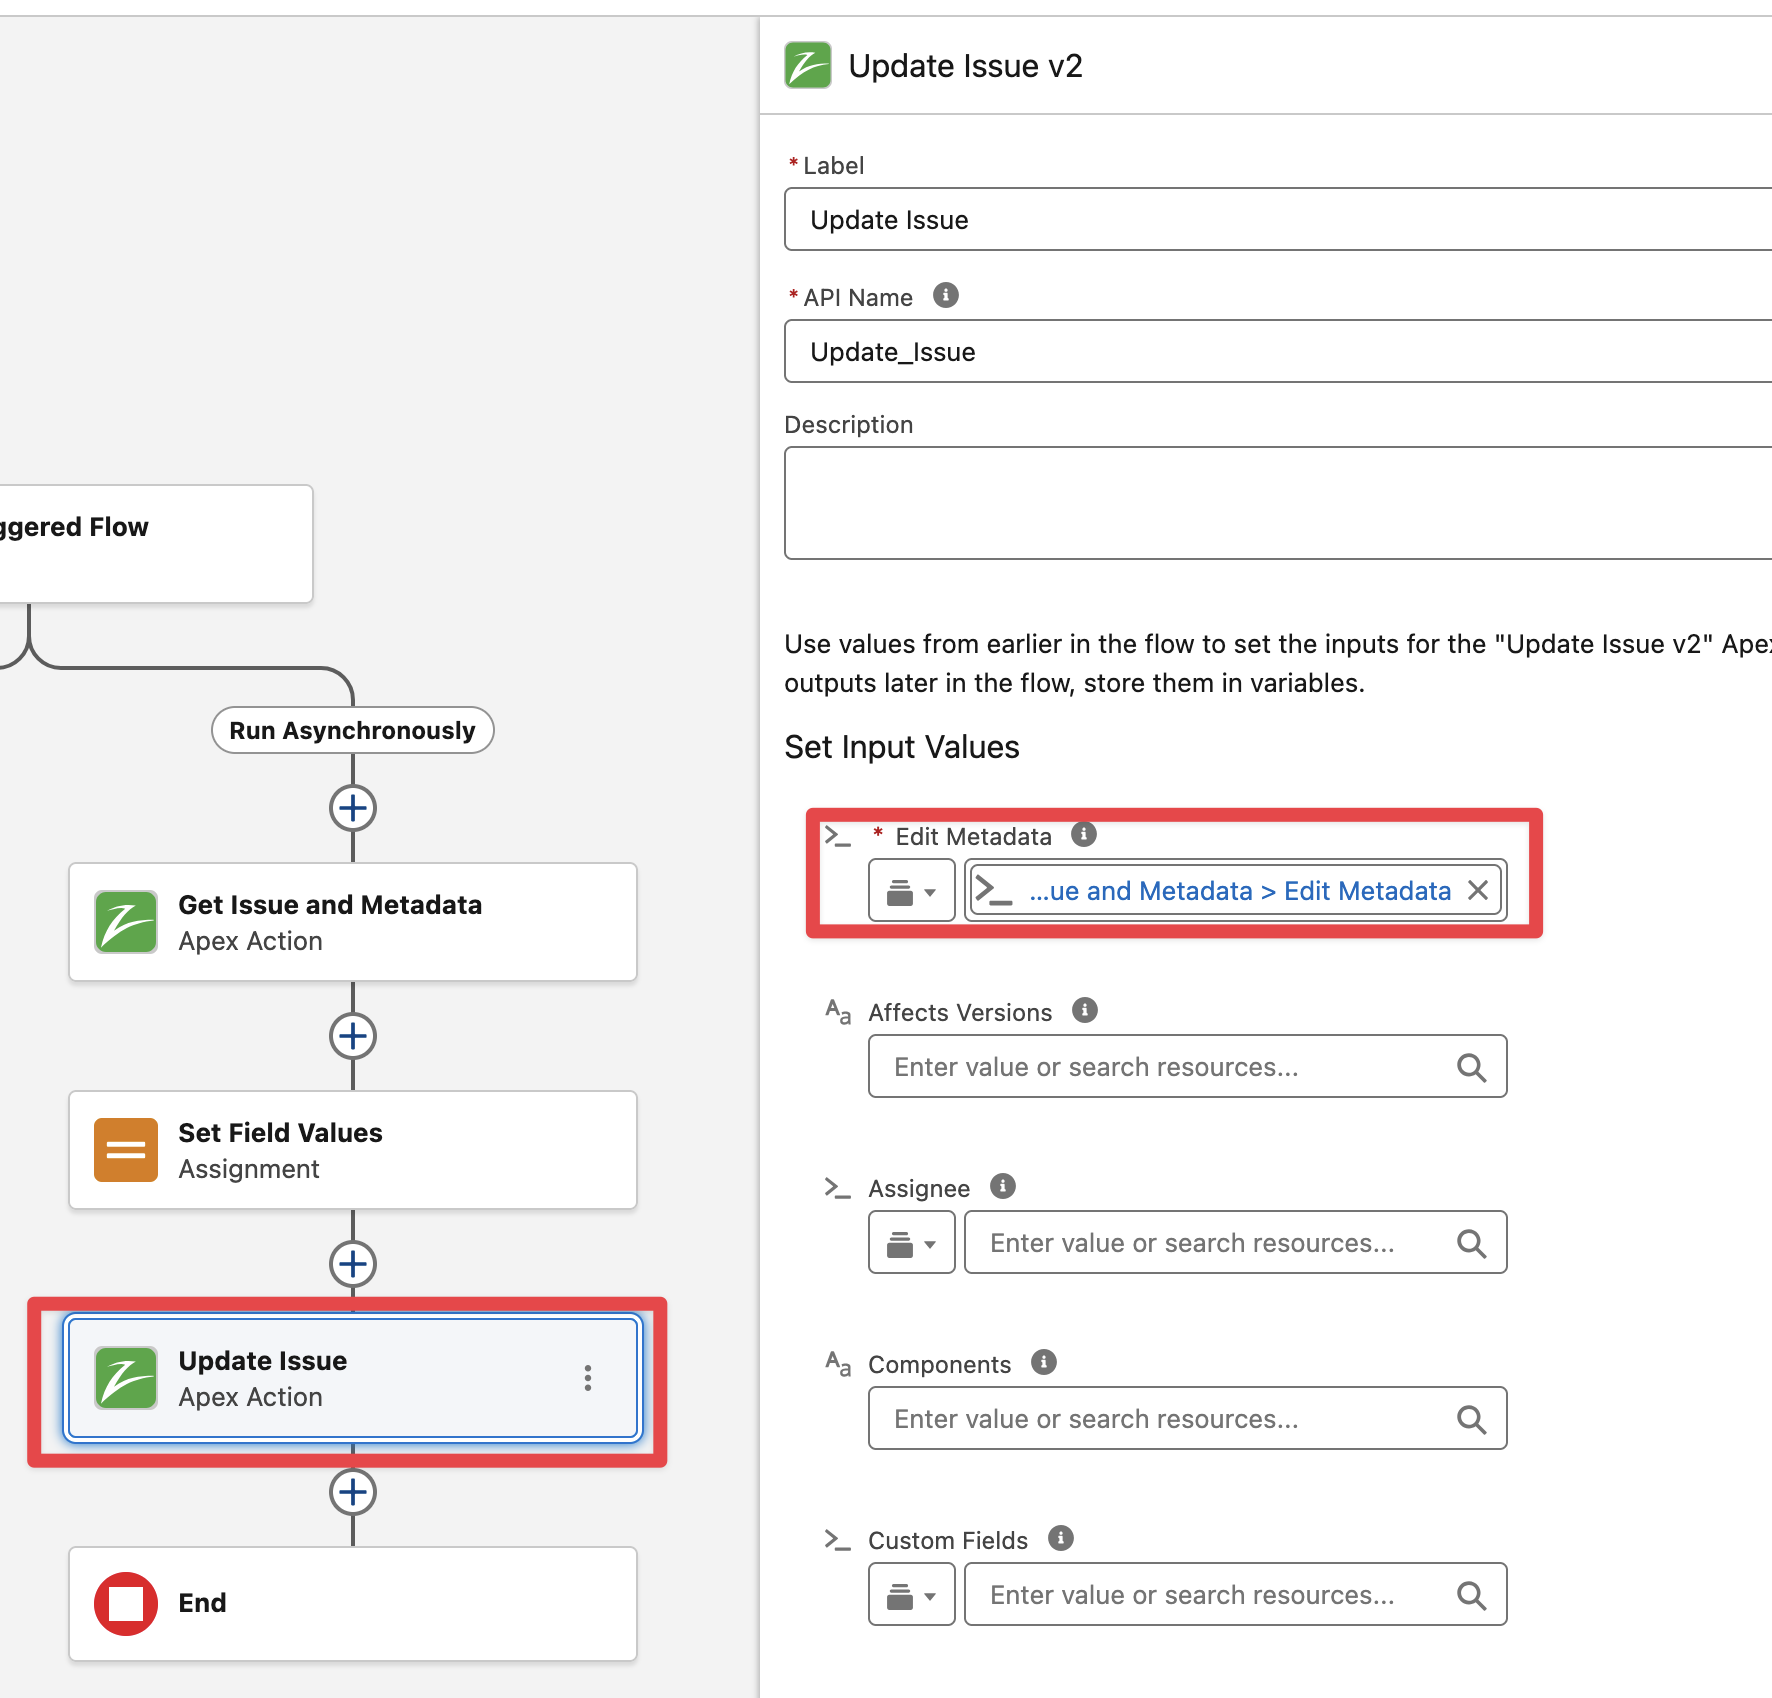Select the Set Field Values element
1772x1698 pixels.
coord(353,1150)
